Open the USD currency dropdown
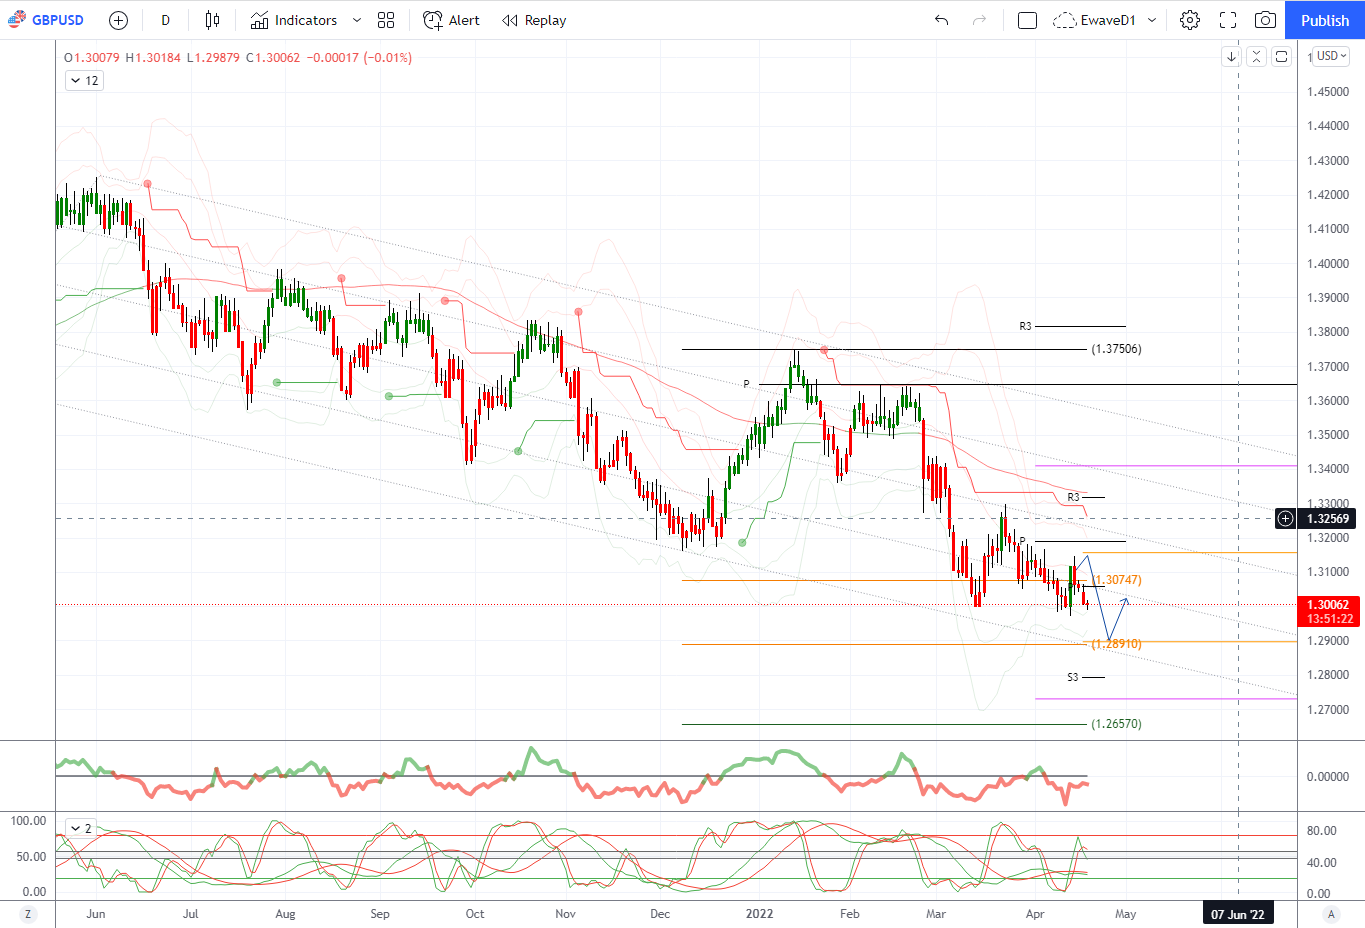Image resolution: width=1365 pixels, height=928 pixels. point(1331,56)
